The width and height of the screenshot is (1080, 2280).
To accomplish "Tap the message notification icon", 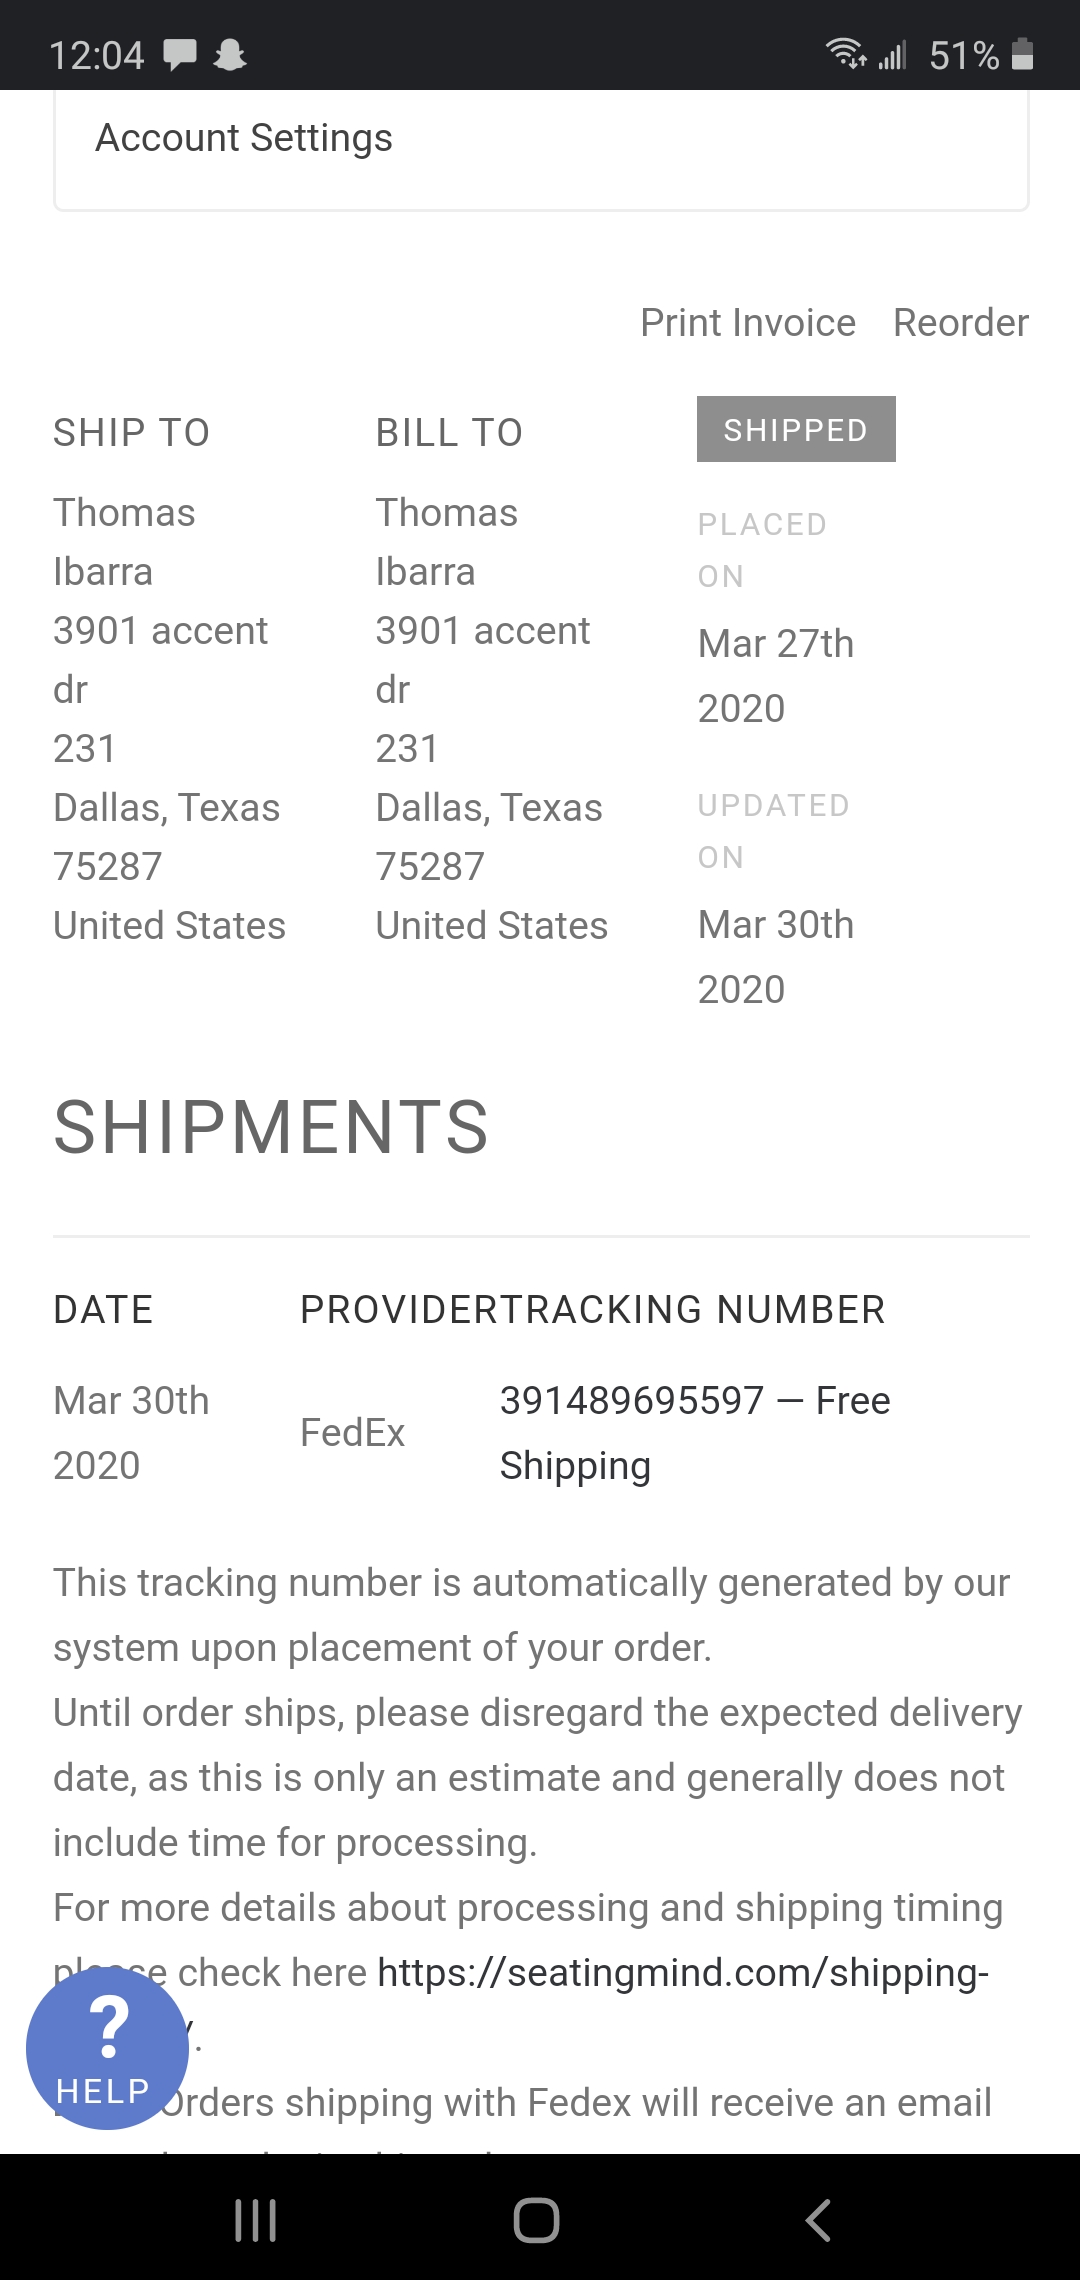I will pyautogui.click(x=180, y=54).
